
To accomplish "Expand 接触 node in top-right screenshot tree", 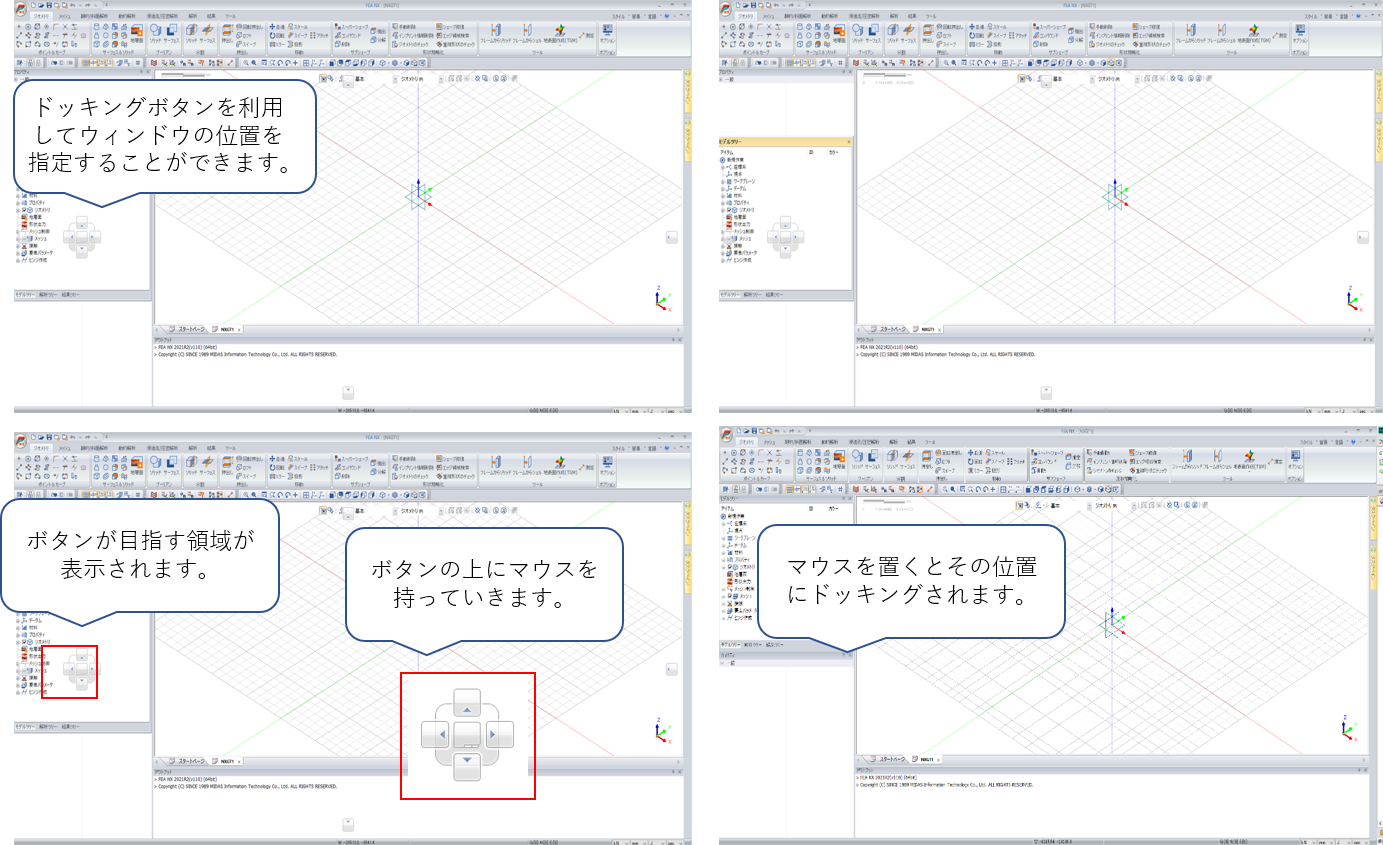I will tap(723, 246).
